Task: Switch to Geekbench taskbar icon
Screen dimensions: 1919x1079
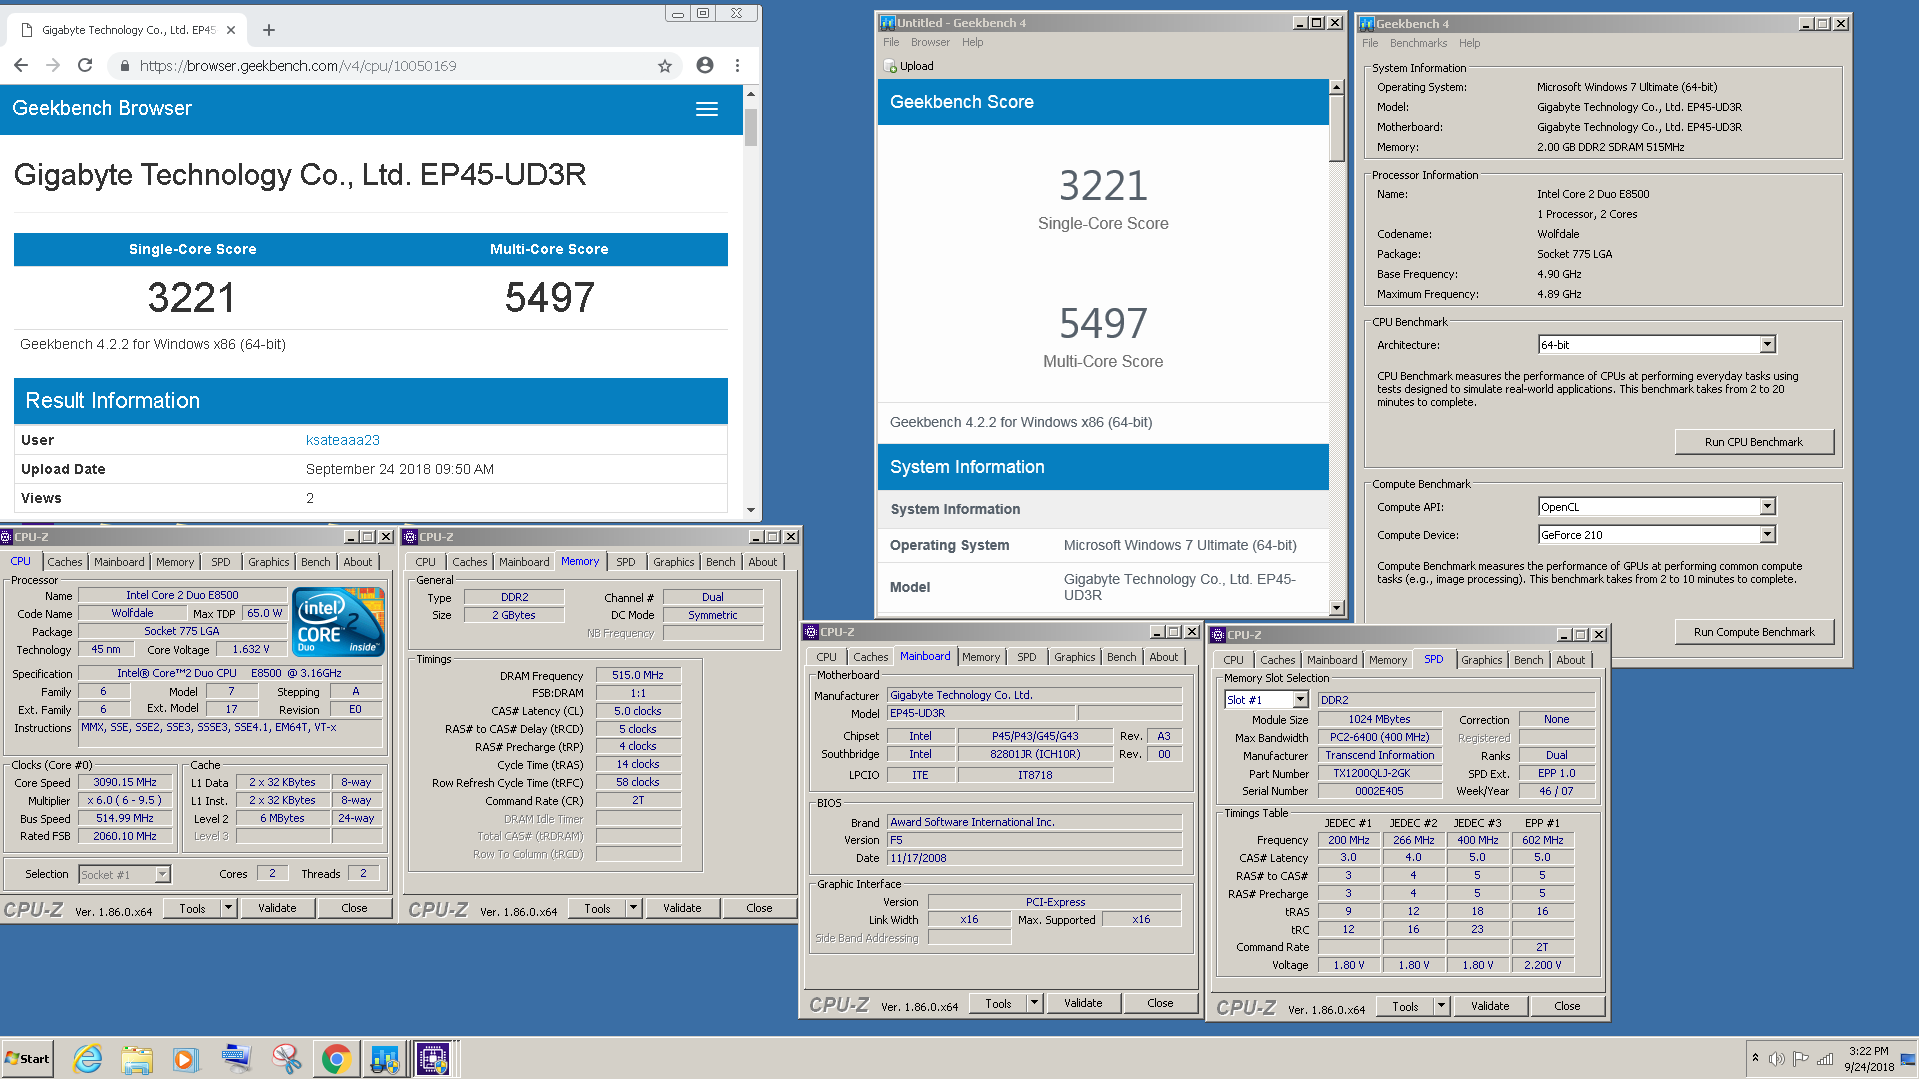Action: click(385, 1059)
